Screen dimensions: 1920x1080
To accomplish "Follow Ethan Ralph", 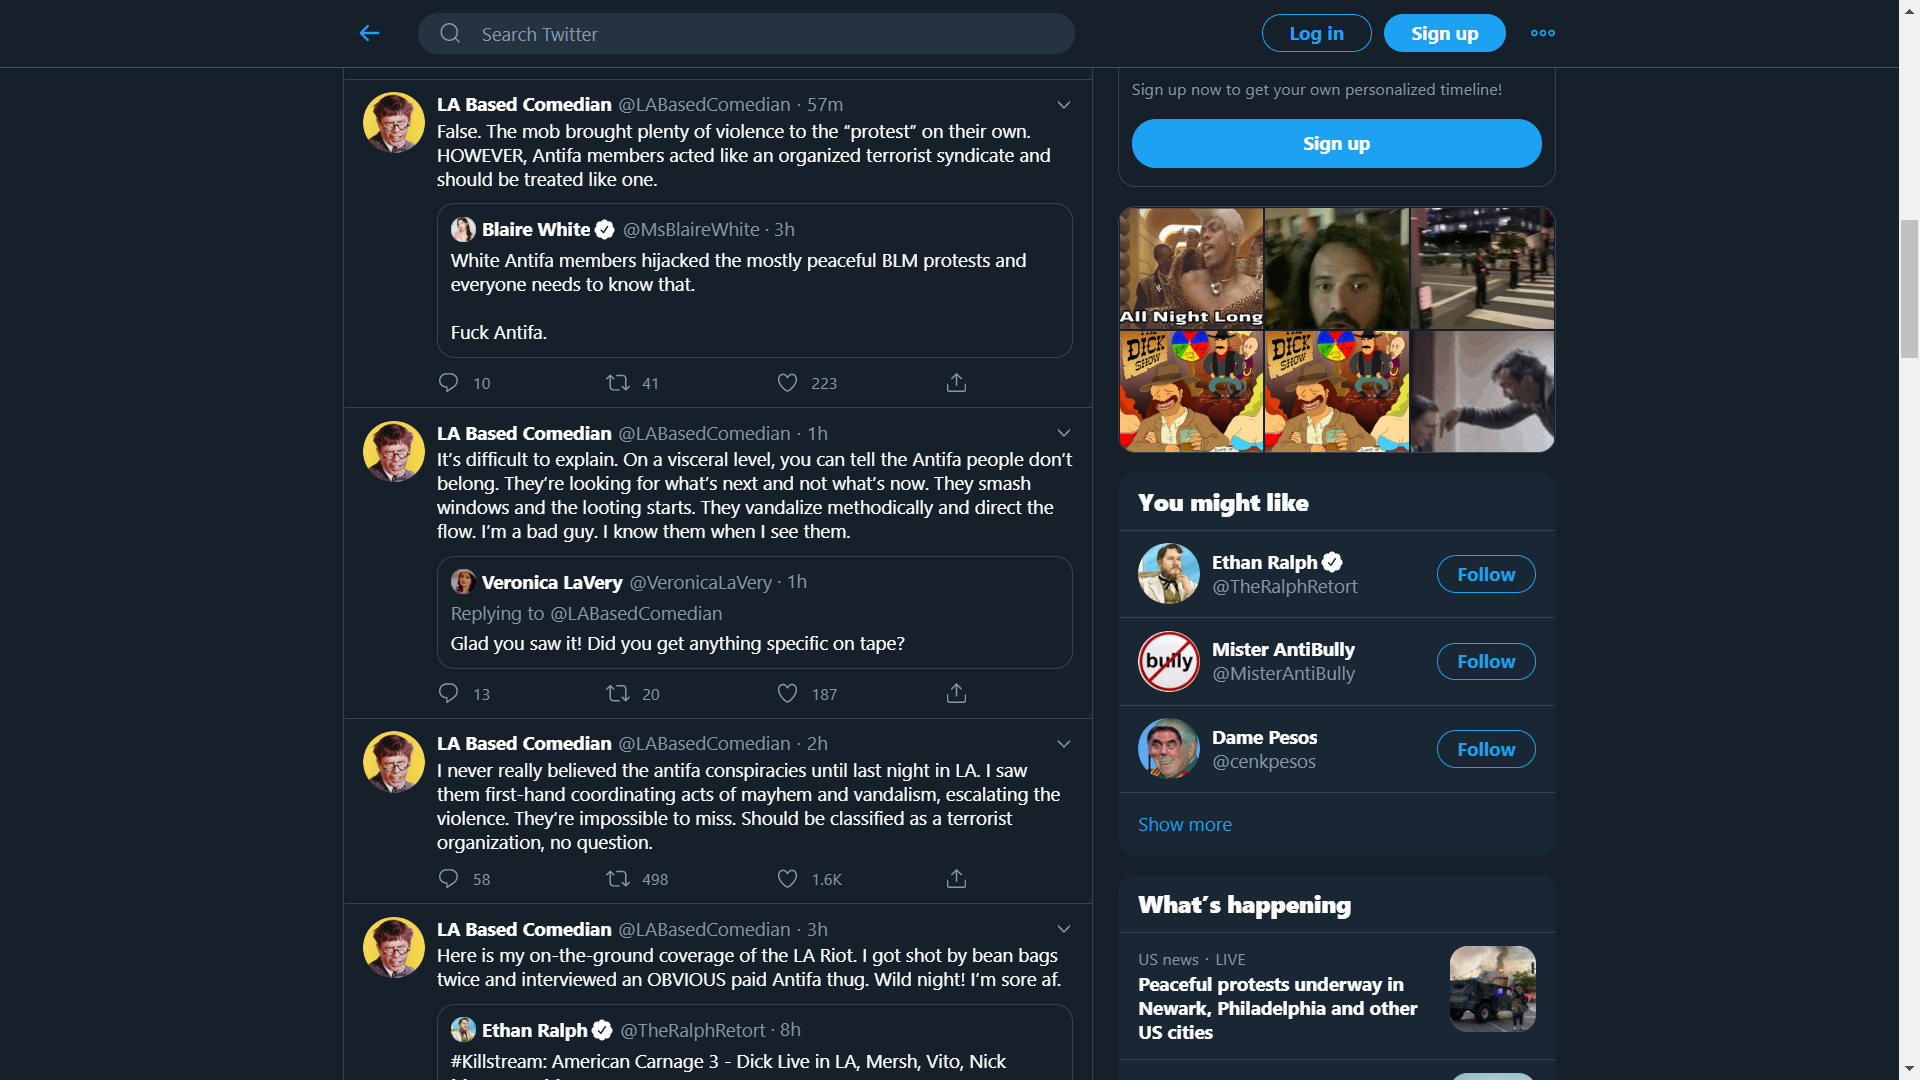I will (x=1486, y=574).
